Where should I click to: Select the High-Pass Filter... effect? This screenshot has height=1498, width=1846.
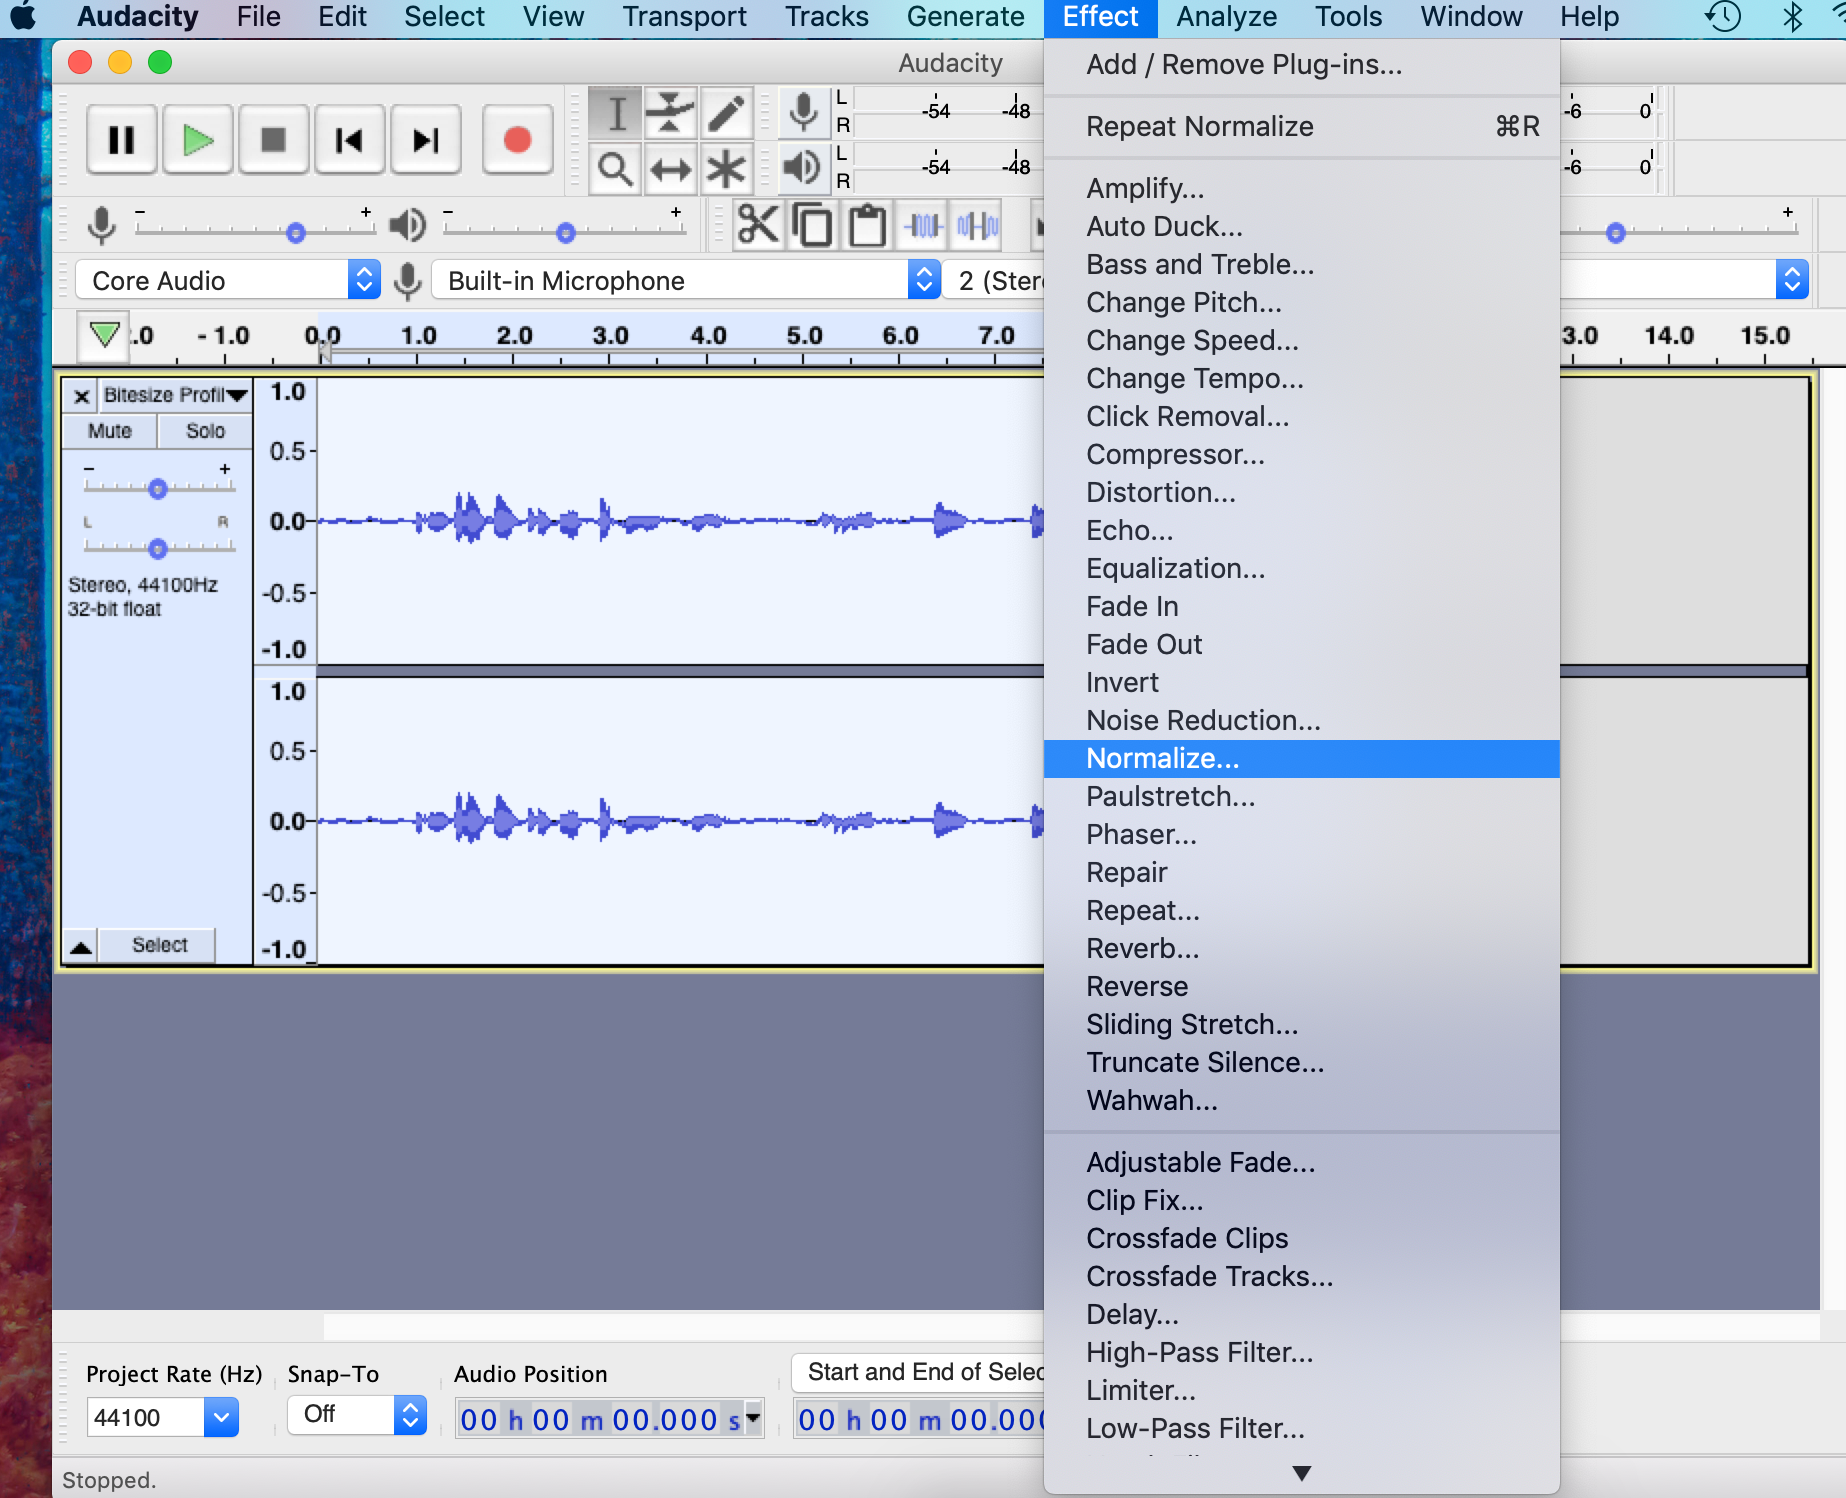1301,1353
